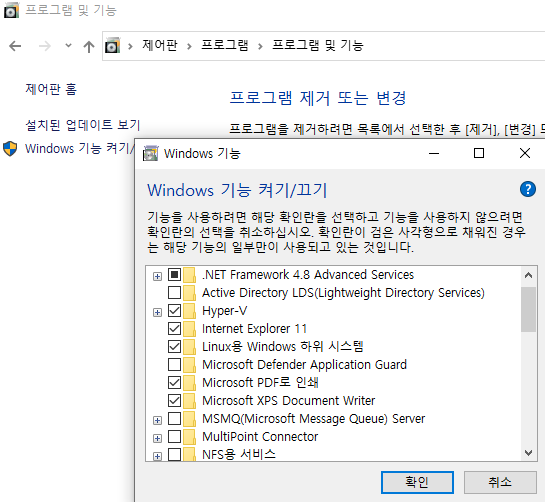
Task: Open the Windows 기능 켜기 sidebar link
Action: (80, 148)
